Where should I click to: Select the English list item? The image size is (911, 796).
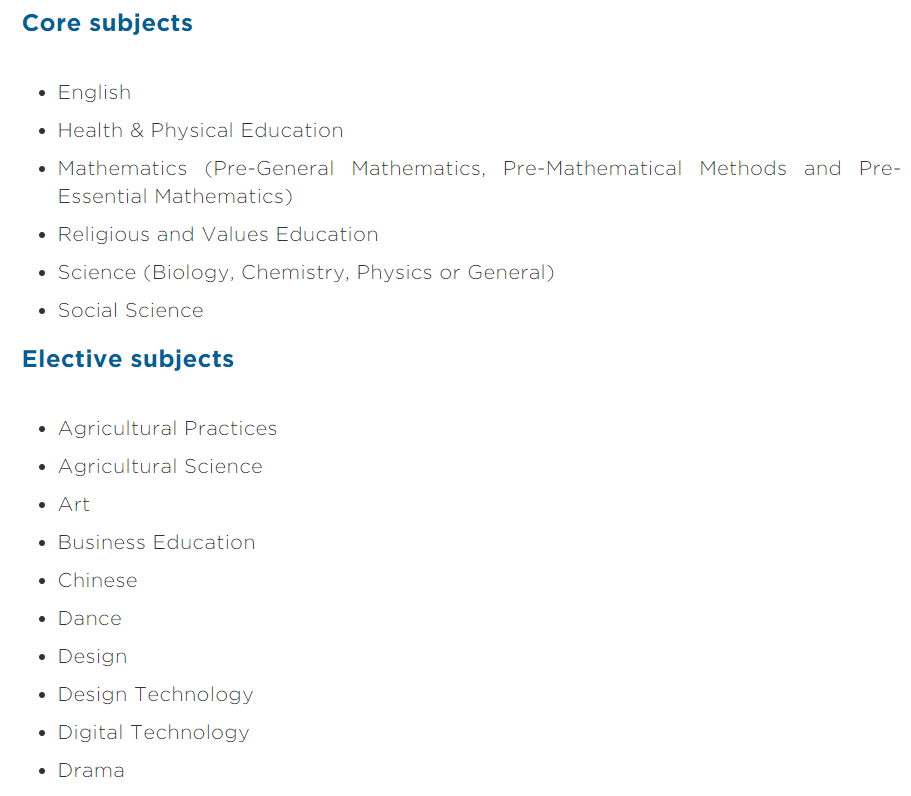(x=94, y=92)
